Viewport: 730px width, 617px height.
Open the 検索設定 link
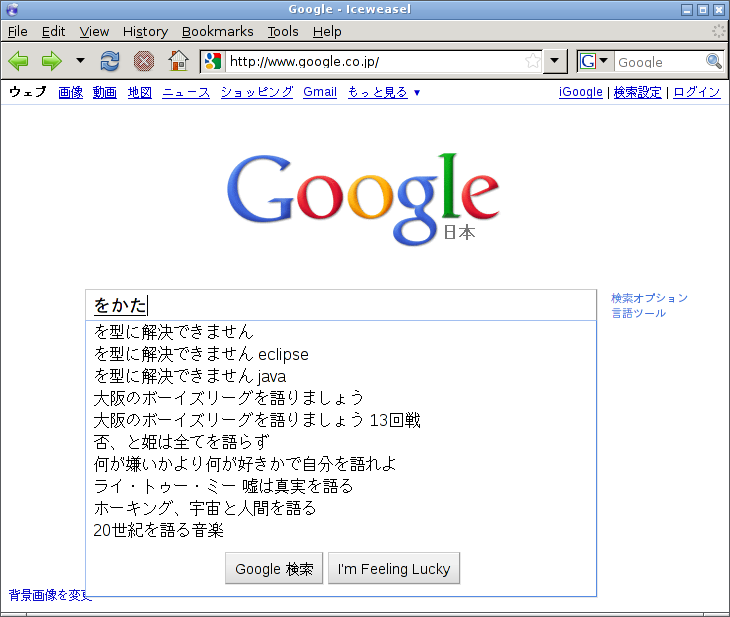pyautogui.click(x=637, y=92)
